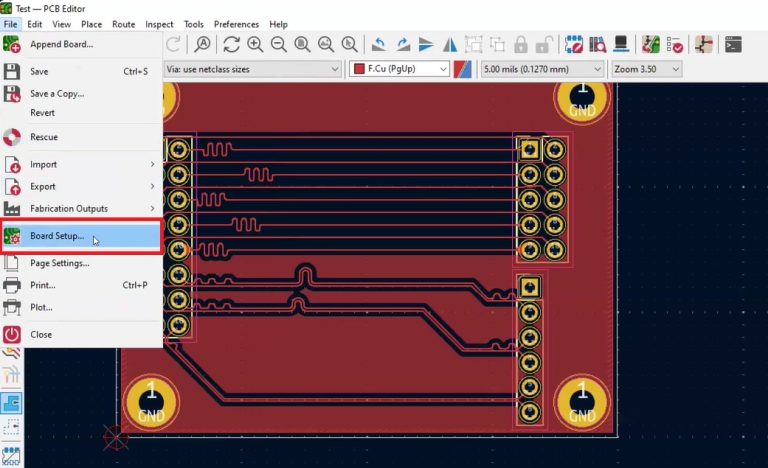Run the Design Rules Checker
Image resolution: width=768 pixels, height=468 pixels.
(x=674, y=45)
